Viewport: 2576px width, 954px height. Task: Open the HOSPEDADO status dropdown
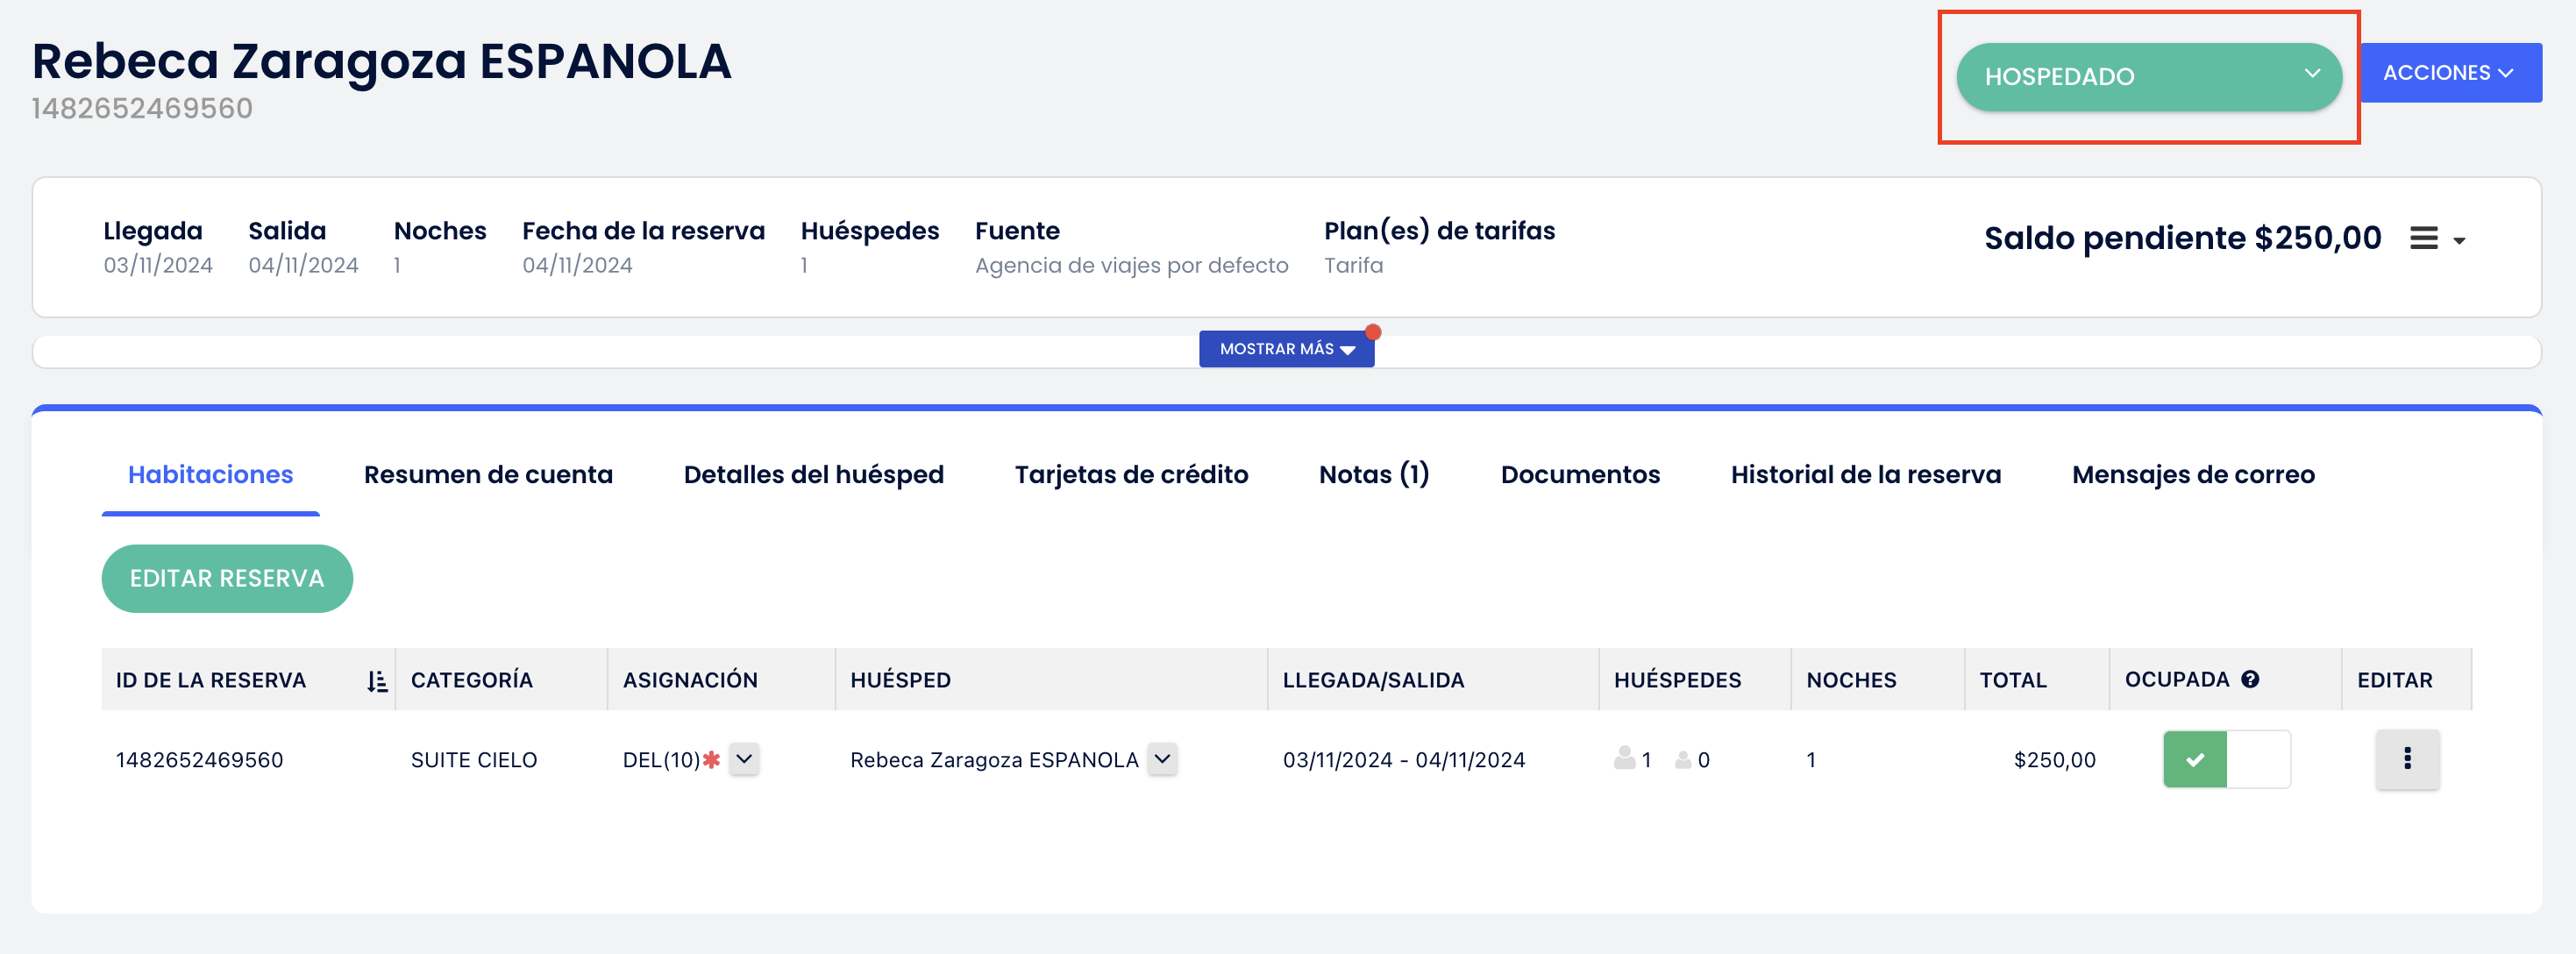2148,77
